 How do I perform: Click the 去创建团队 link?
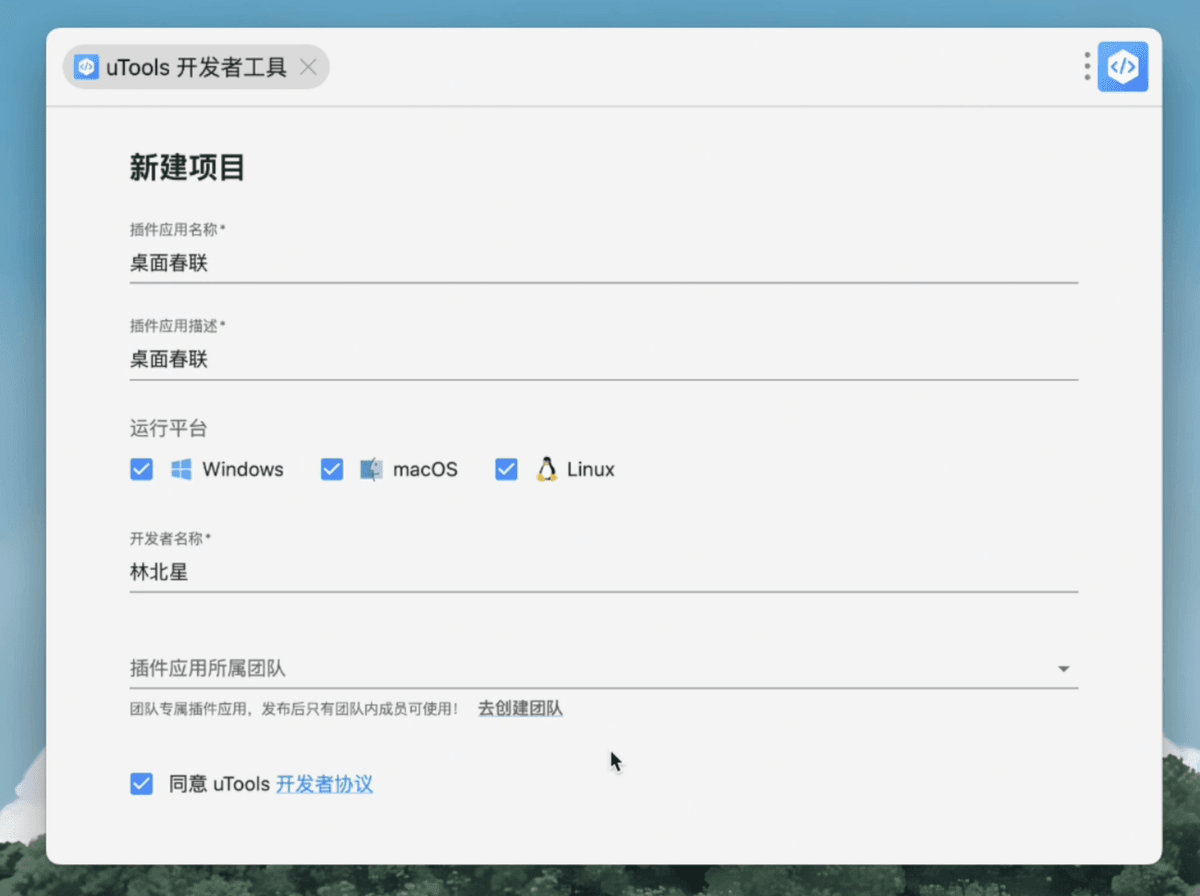520,708
